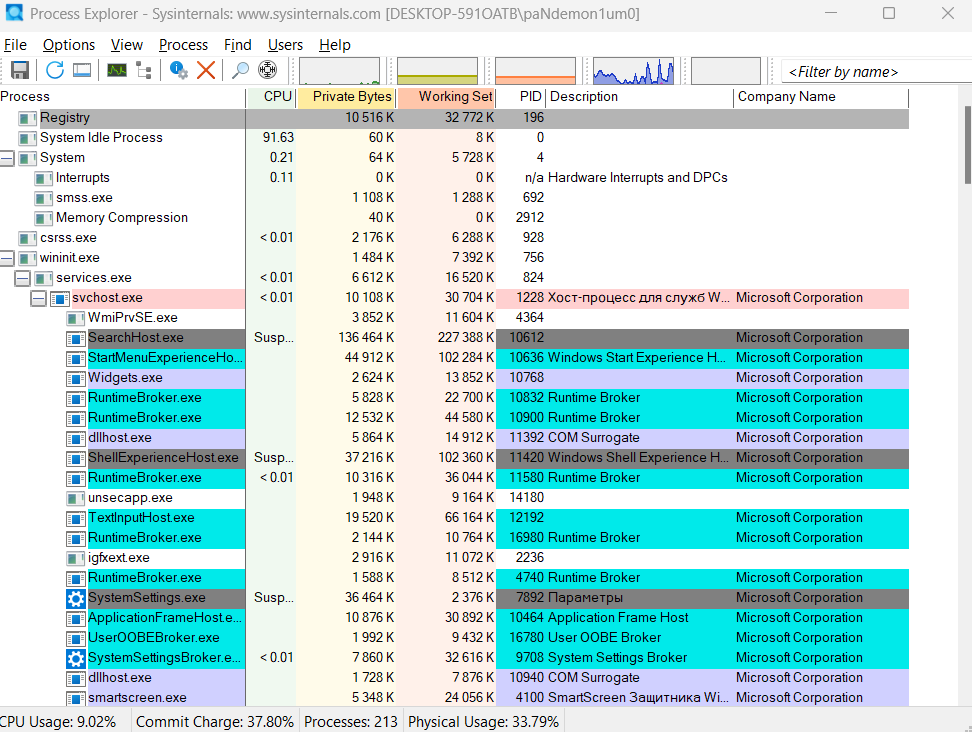Select the Widgets.exe process

454,378
